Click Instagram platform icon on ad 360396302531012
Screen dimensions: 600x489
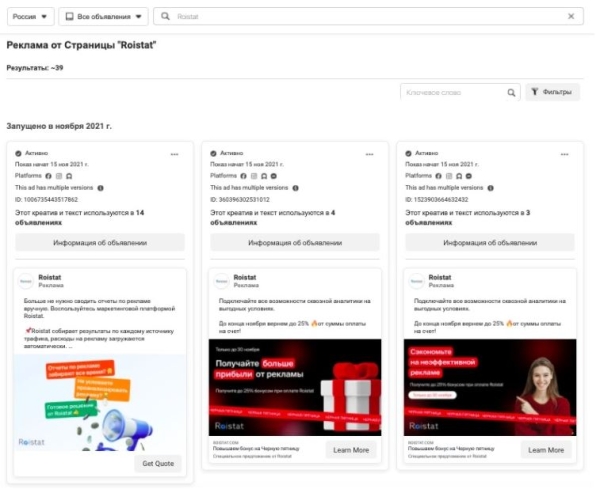254,176
